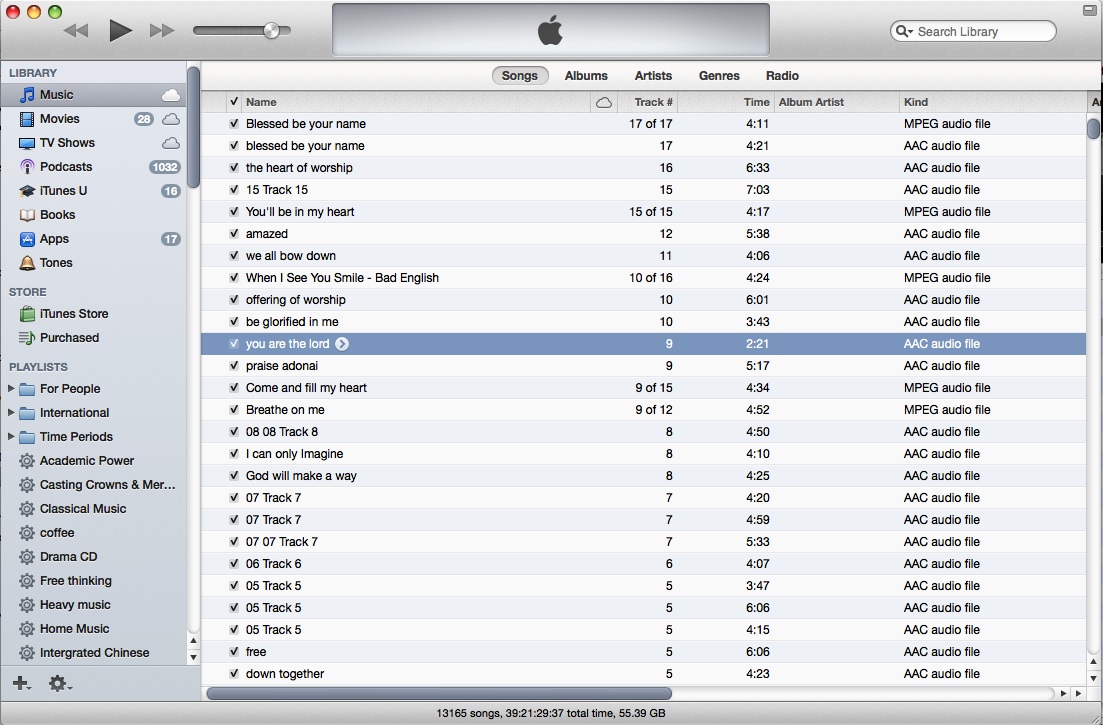This screenshot has height=725, width=1103.
Task: Open the Radio view
Action: (x=782, y=75)
